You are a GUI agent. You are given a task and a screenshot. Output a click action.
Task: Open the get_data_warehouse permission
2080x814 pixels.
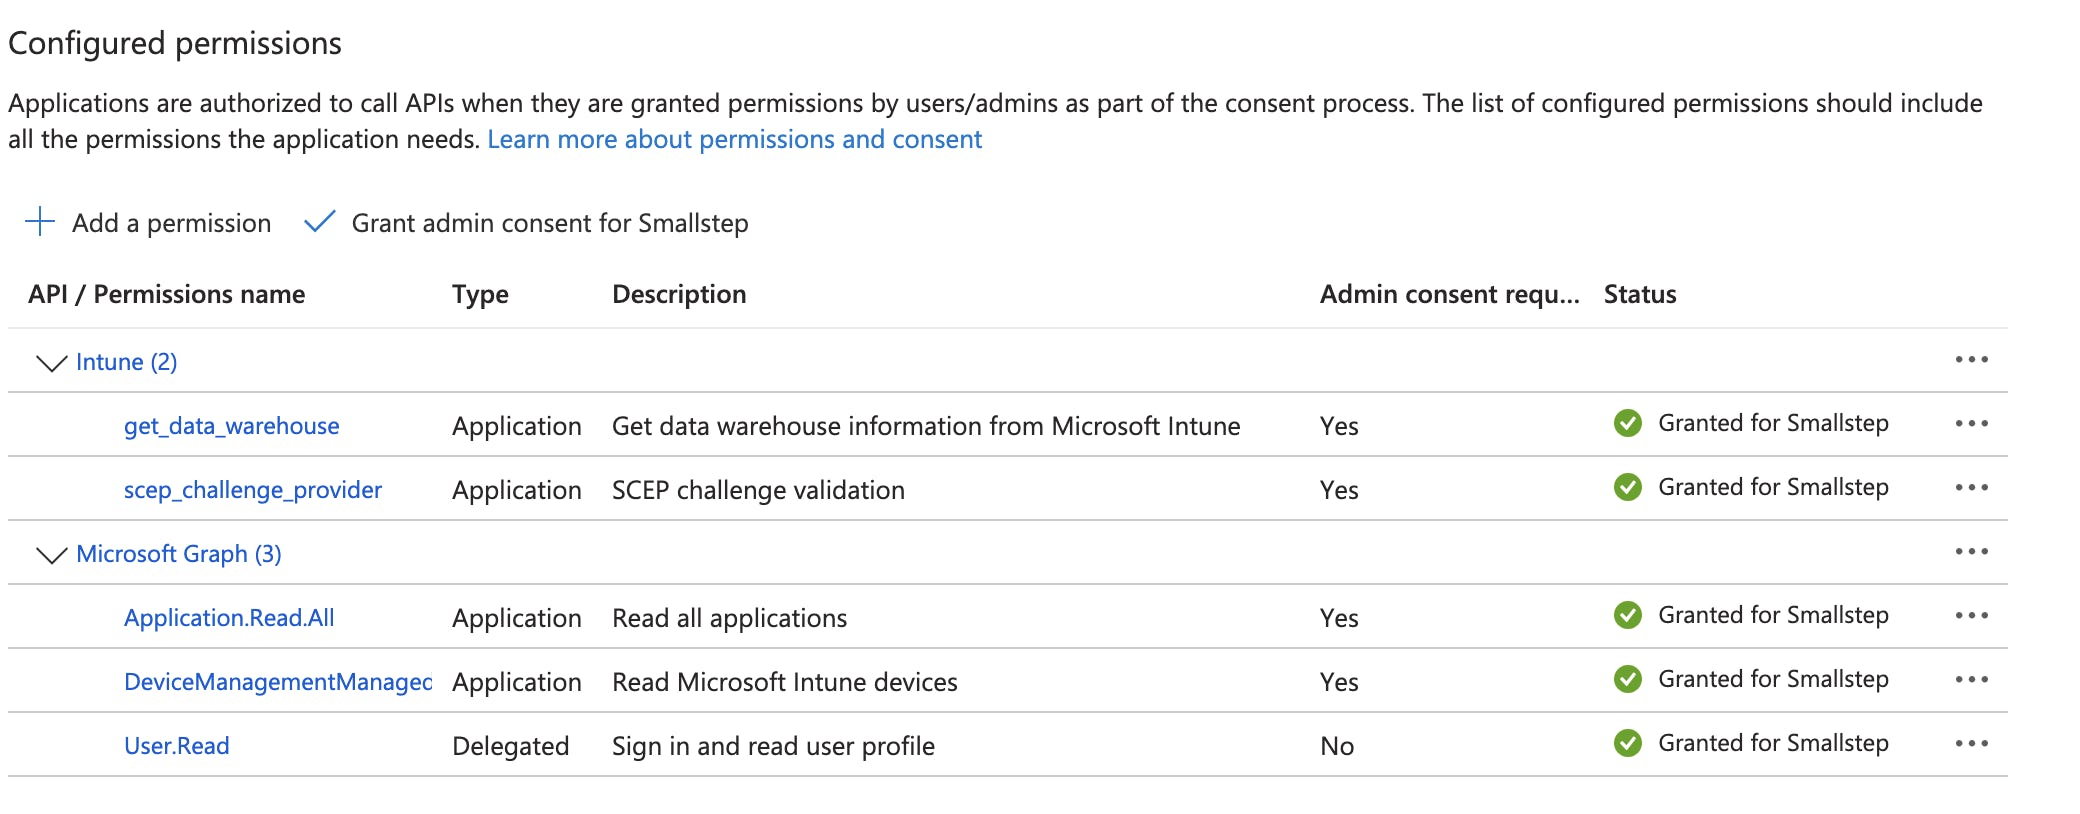tap(231, 426)
